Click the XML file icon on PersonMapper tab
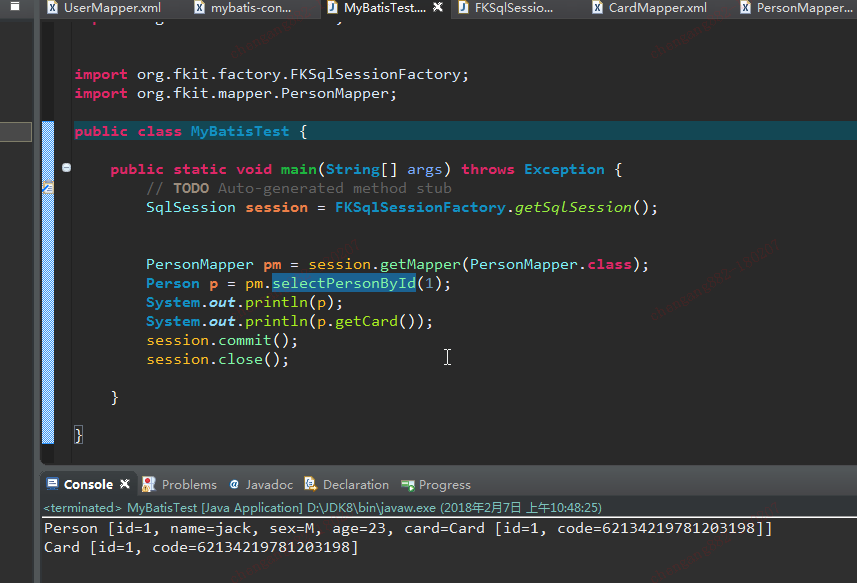 coord(746,7)
